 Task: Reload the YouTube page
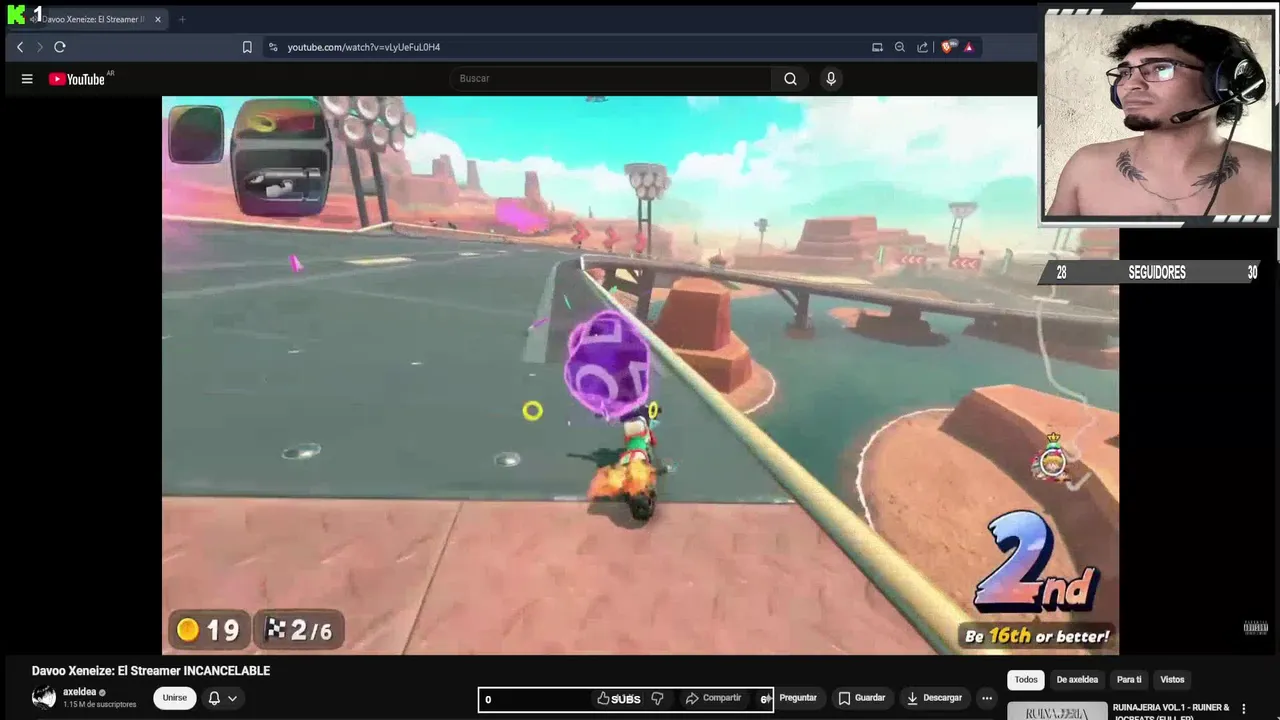(x=60, y=47)
